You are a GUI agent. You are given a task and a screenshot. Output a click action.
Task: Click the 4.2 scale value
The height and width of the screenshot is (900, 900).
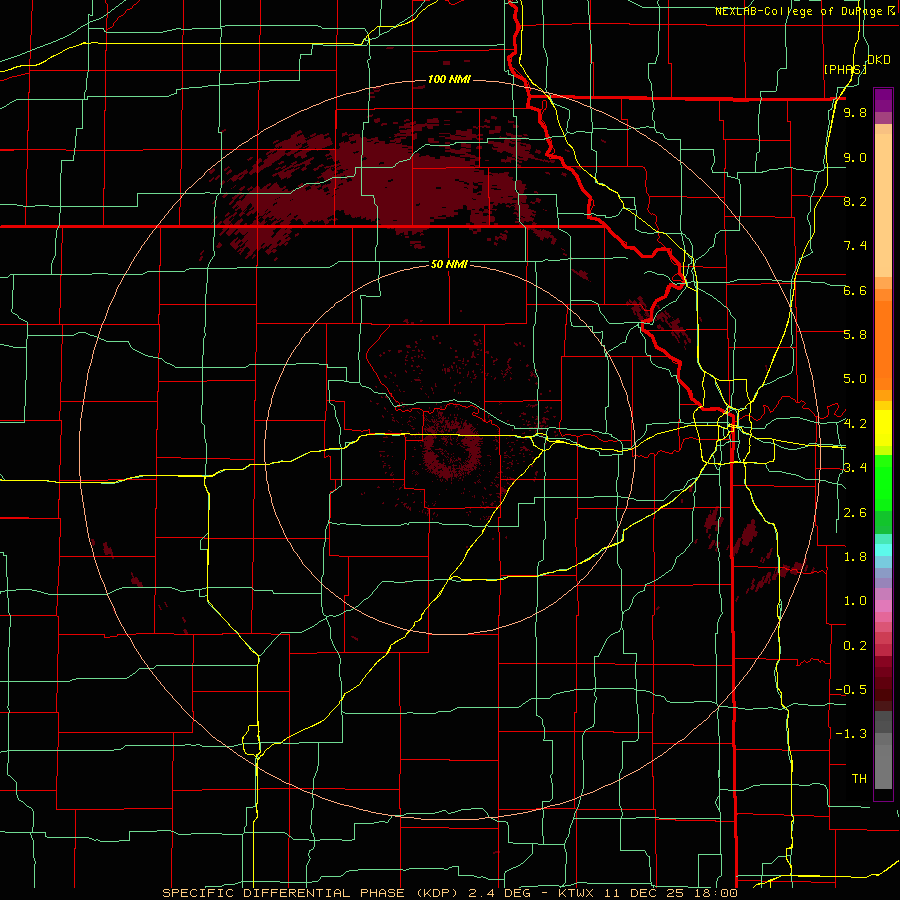tap(855, 424)
